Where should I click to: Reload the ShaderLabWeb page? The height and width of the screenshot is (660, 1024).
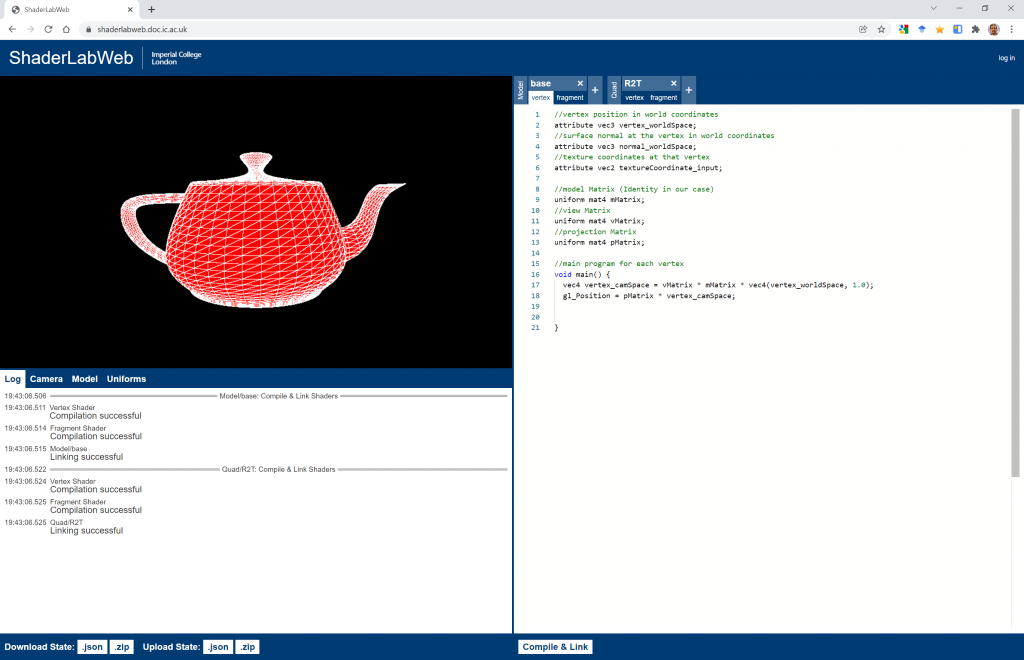[49, 29]
